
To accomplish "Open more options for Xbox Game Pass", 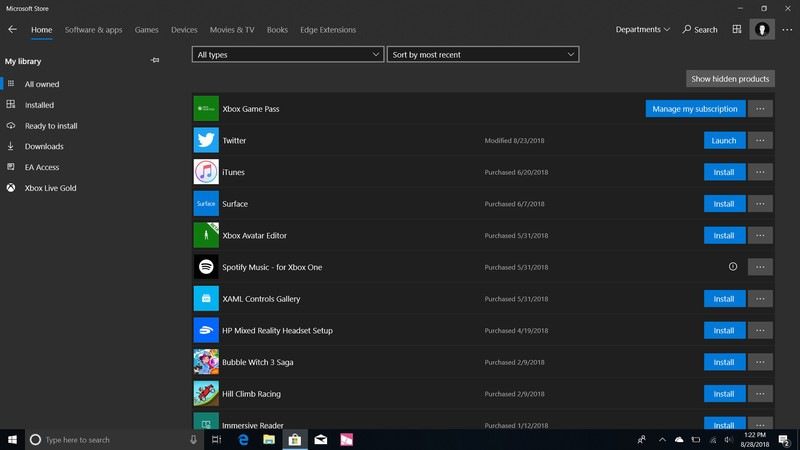I will pos(760,109).
